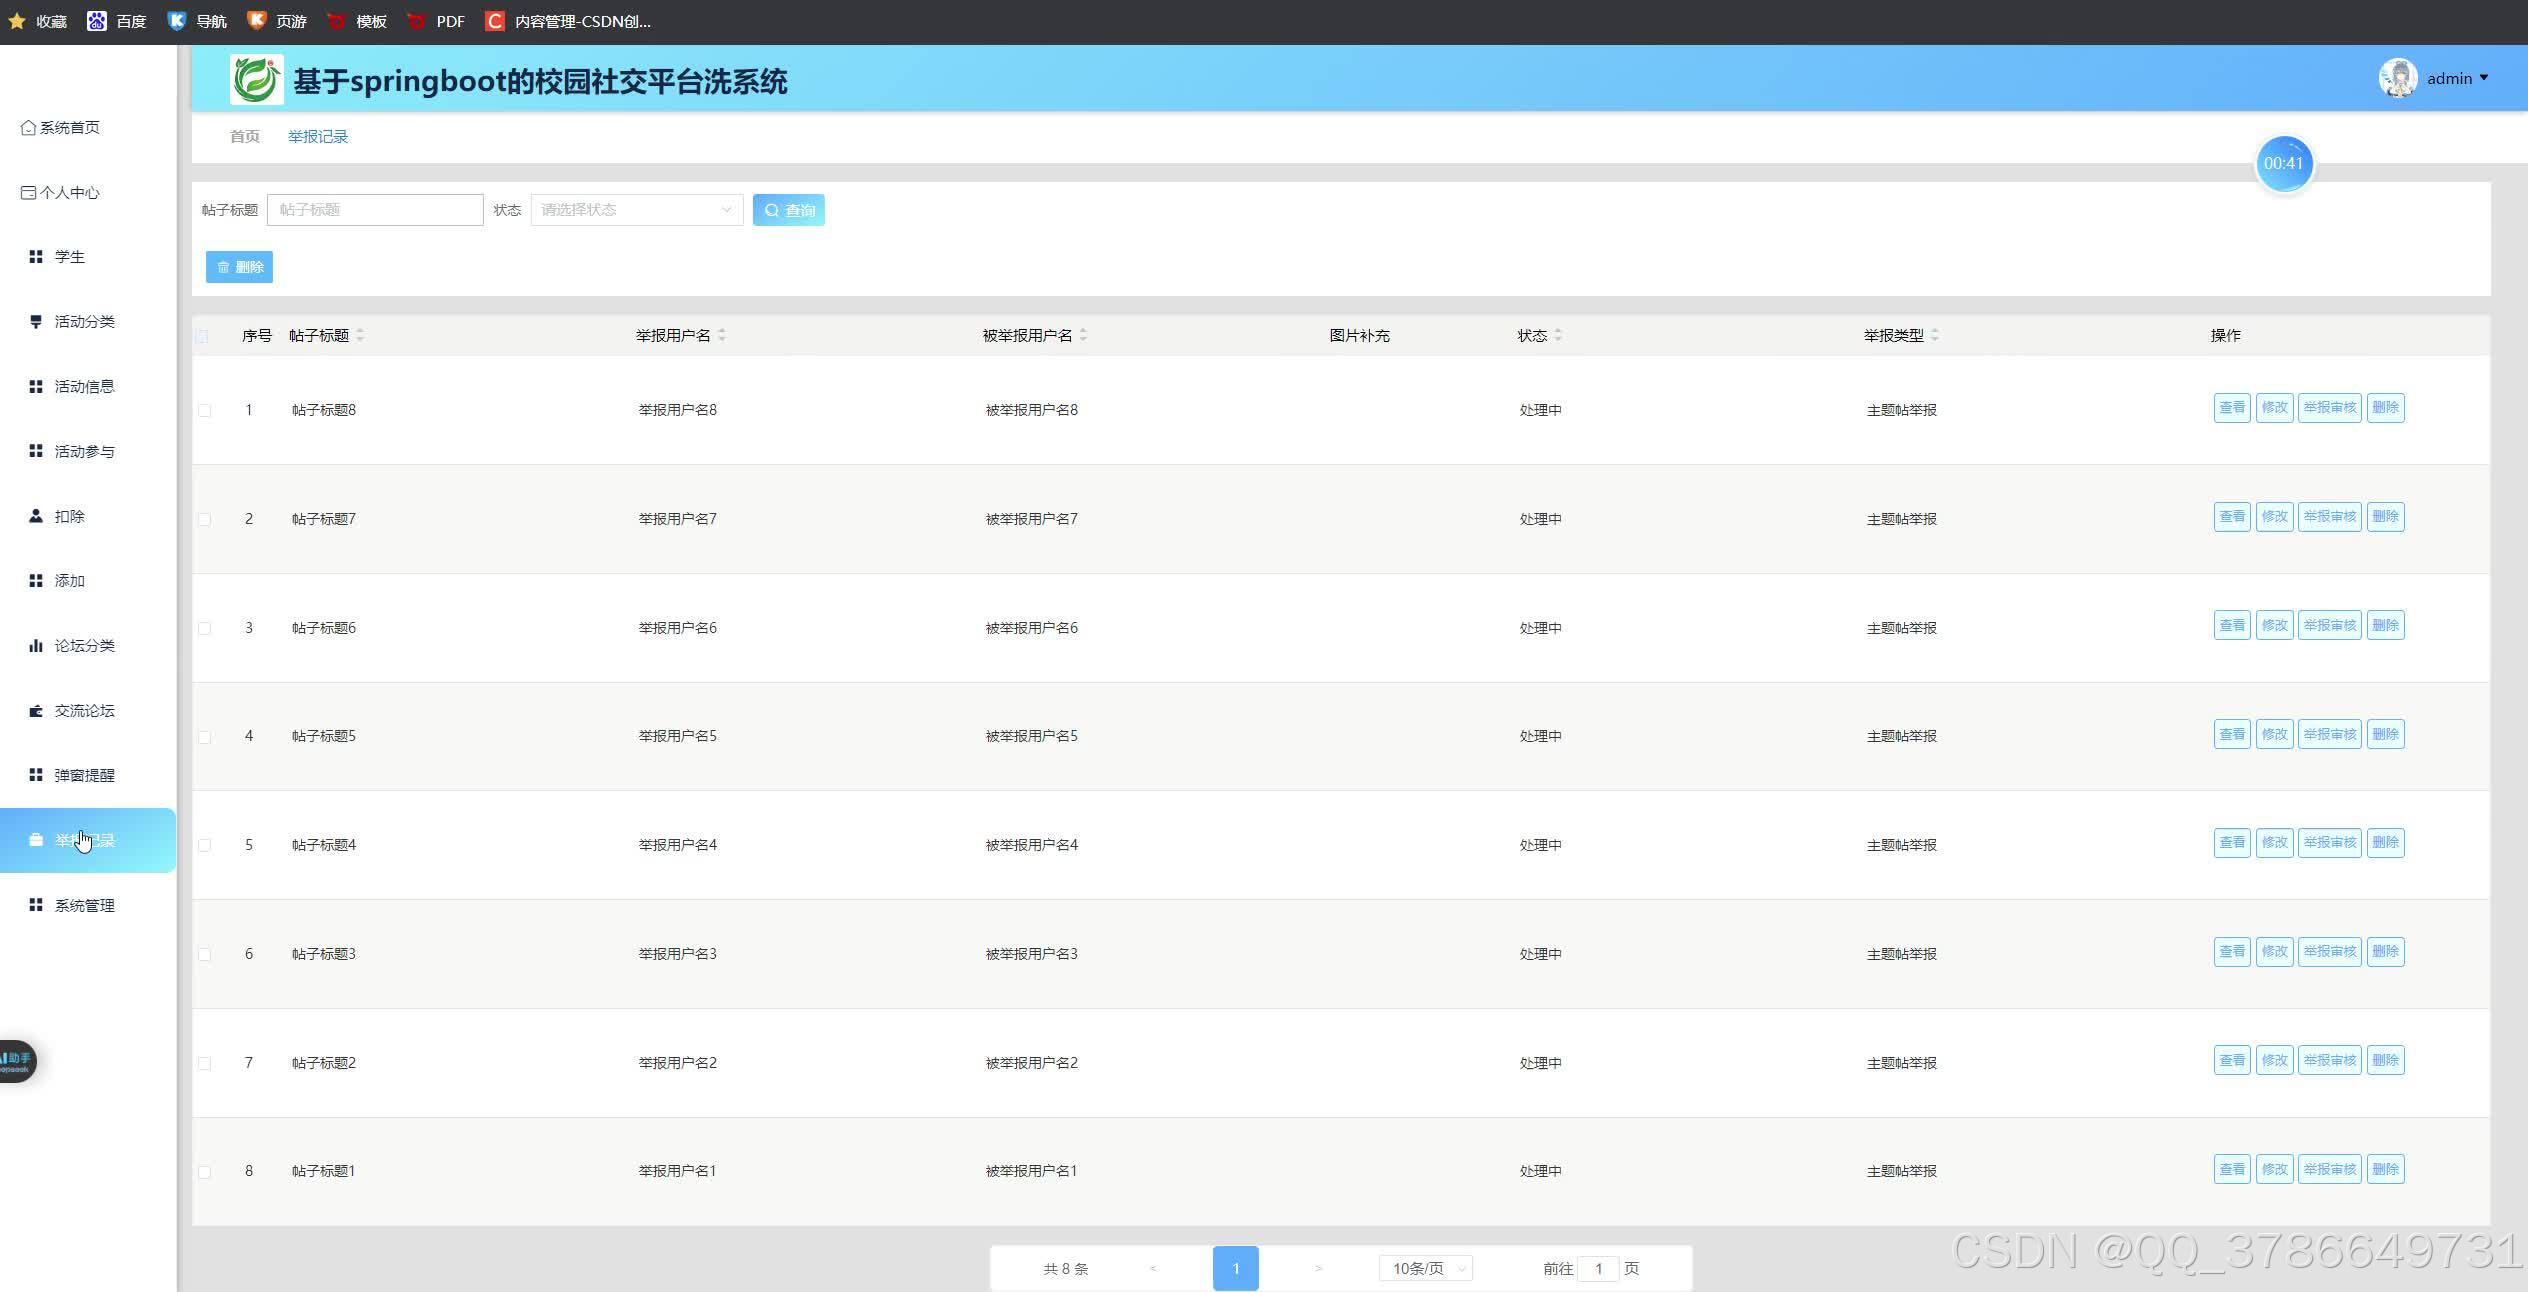Open 系统管理 in the sidebar menu
The width and height of the screenshot is (2528, 1292).
point(84,905)
